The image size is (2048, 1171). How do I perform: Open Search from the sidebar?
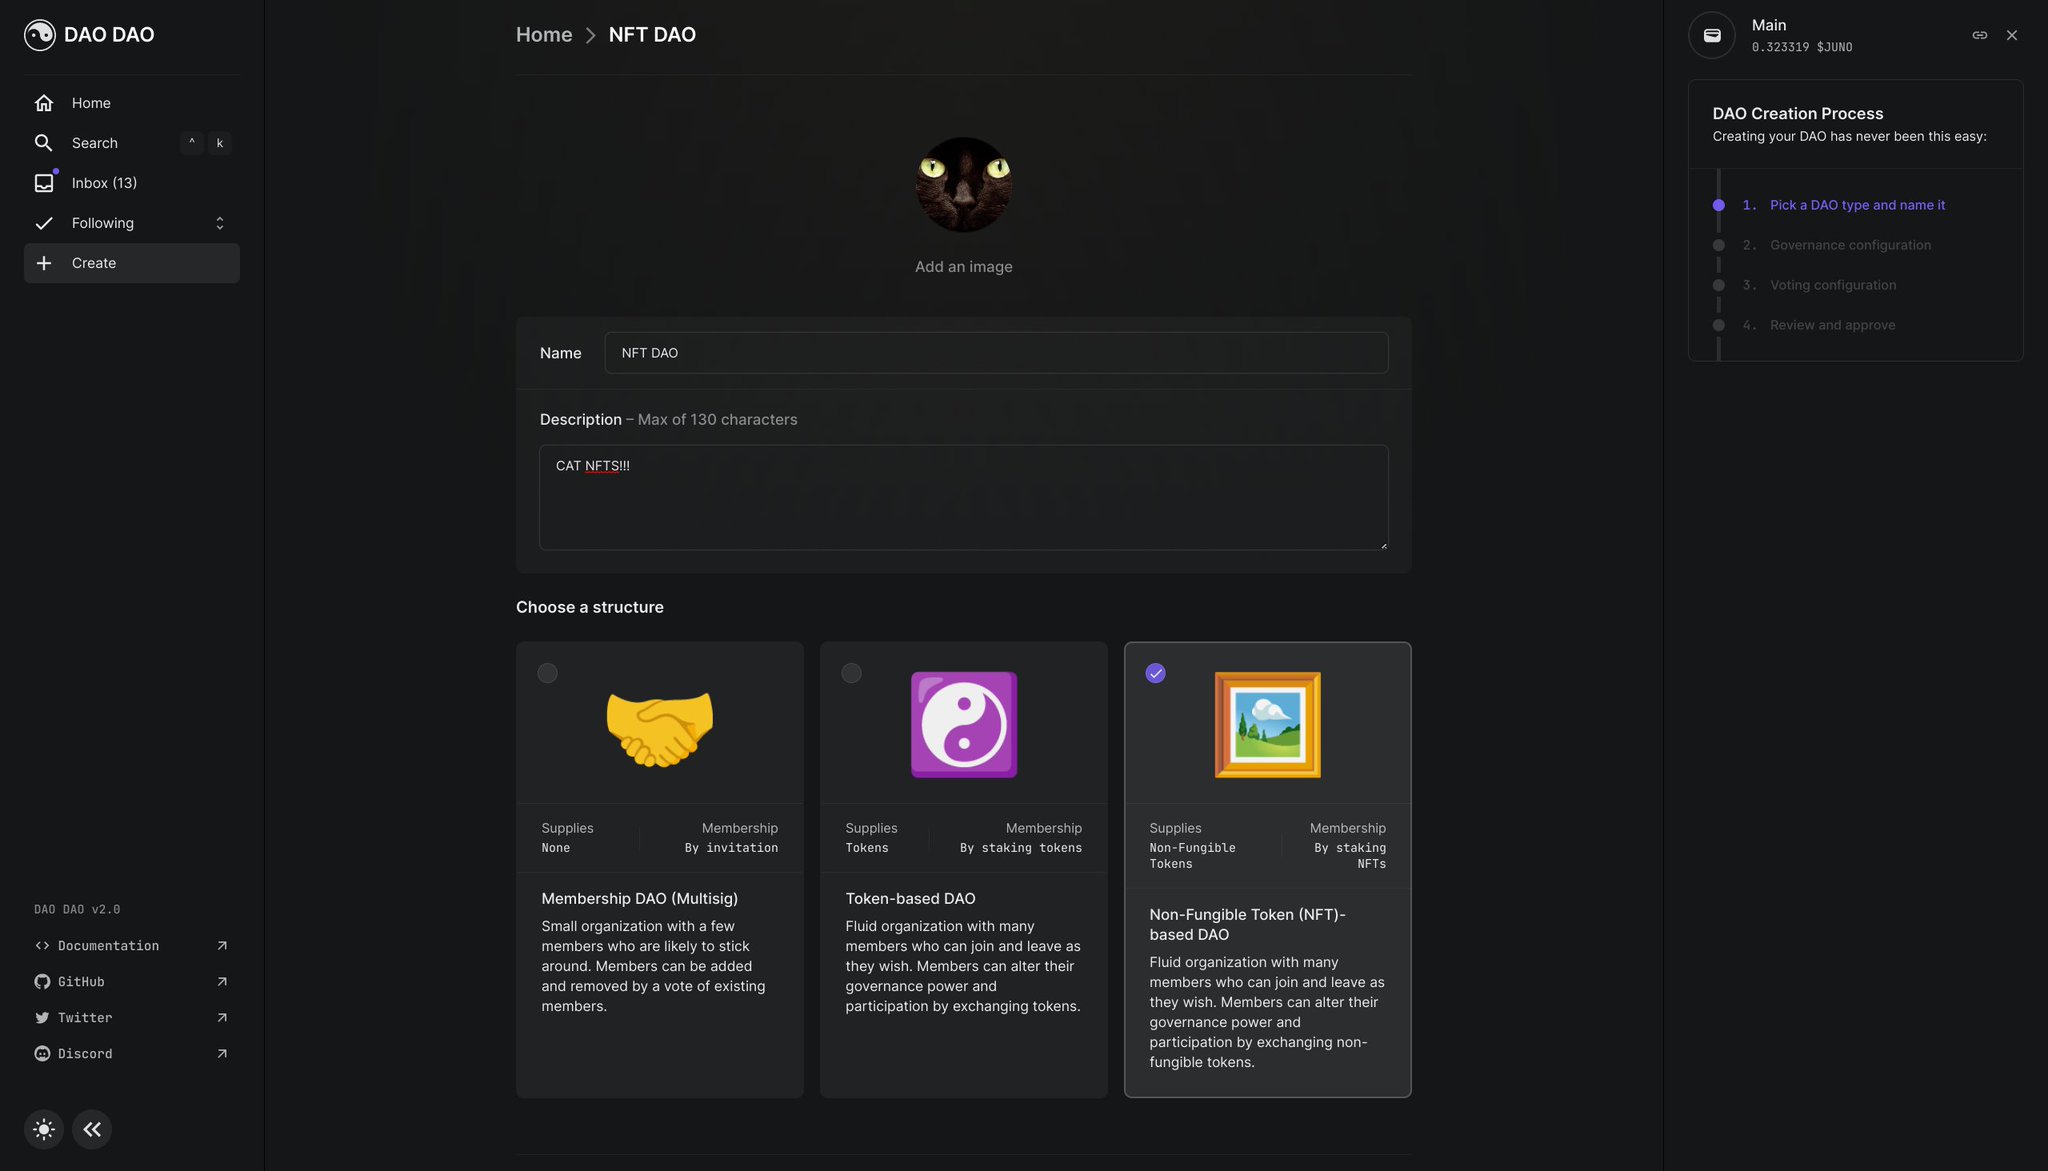pyautogui.click(x=95, y=143)
